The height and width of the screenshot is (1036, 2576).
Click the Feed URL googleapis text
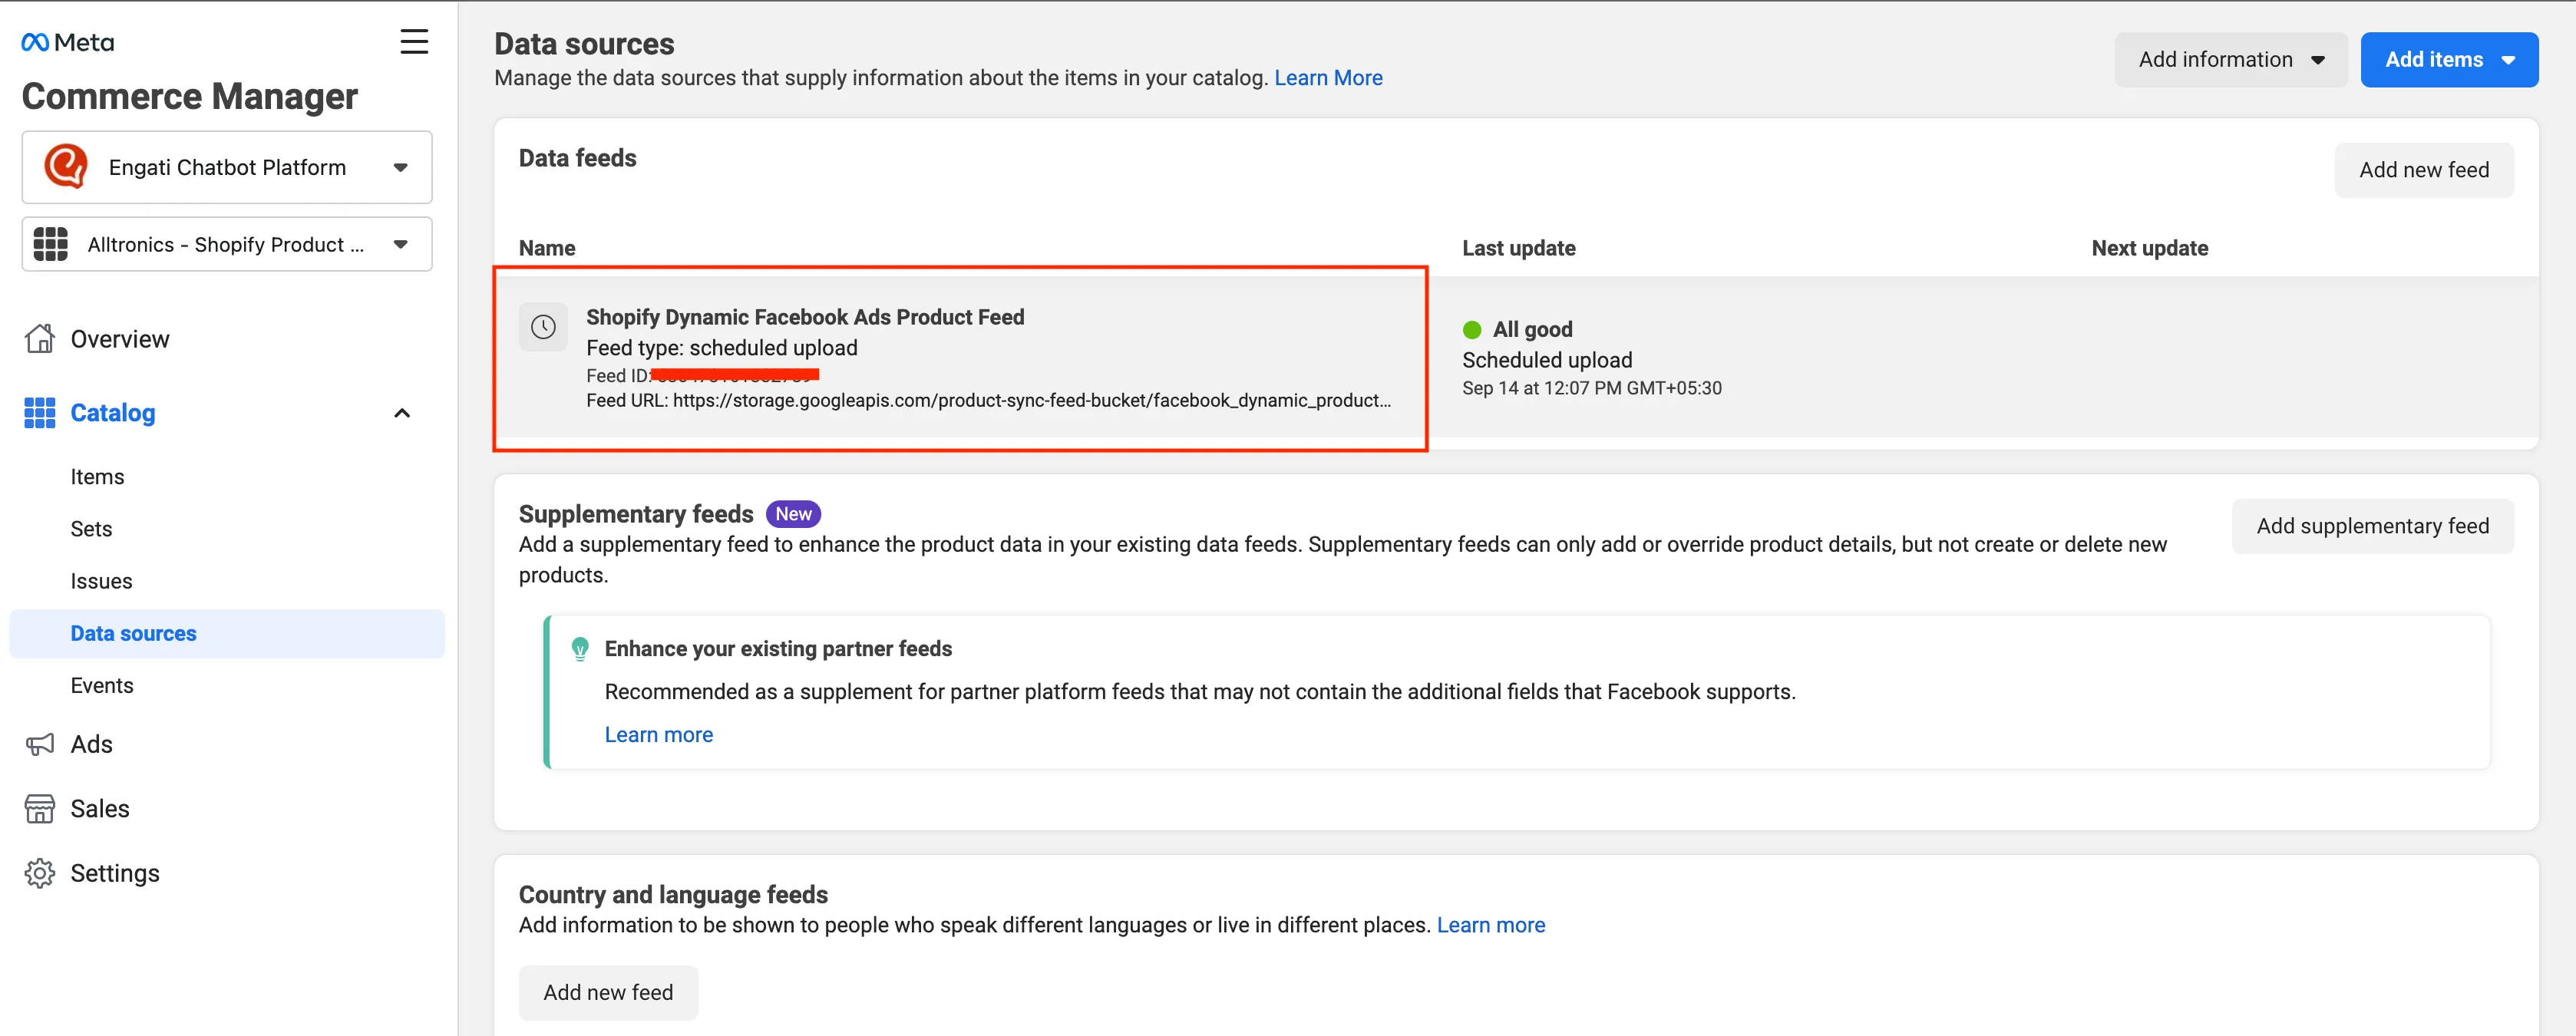pos(988,400)
